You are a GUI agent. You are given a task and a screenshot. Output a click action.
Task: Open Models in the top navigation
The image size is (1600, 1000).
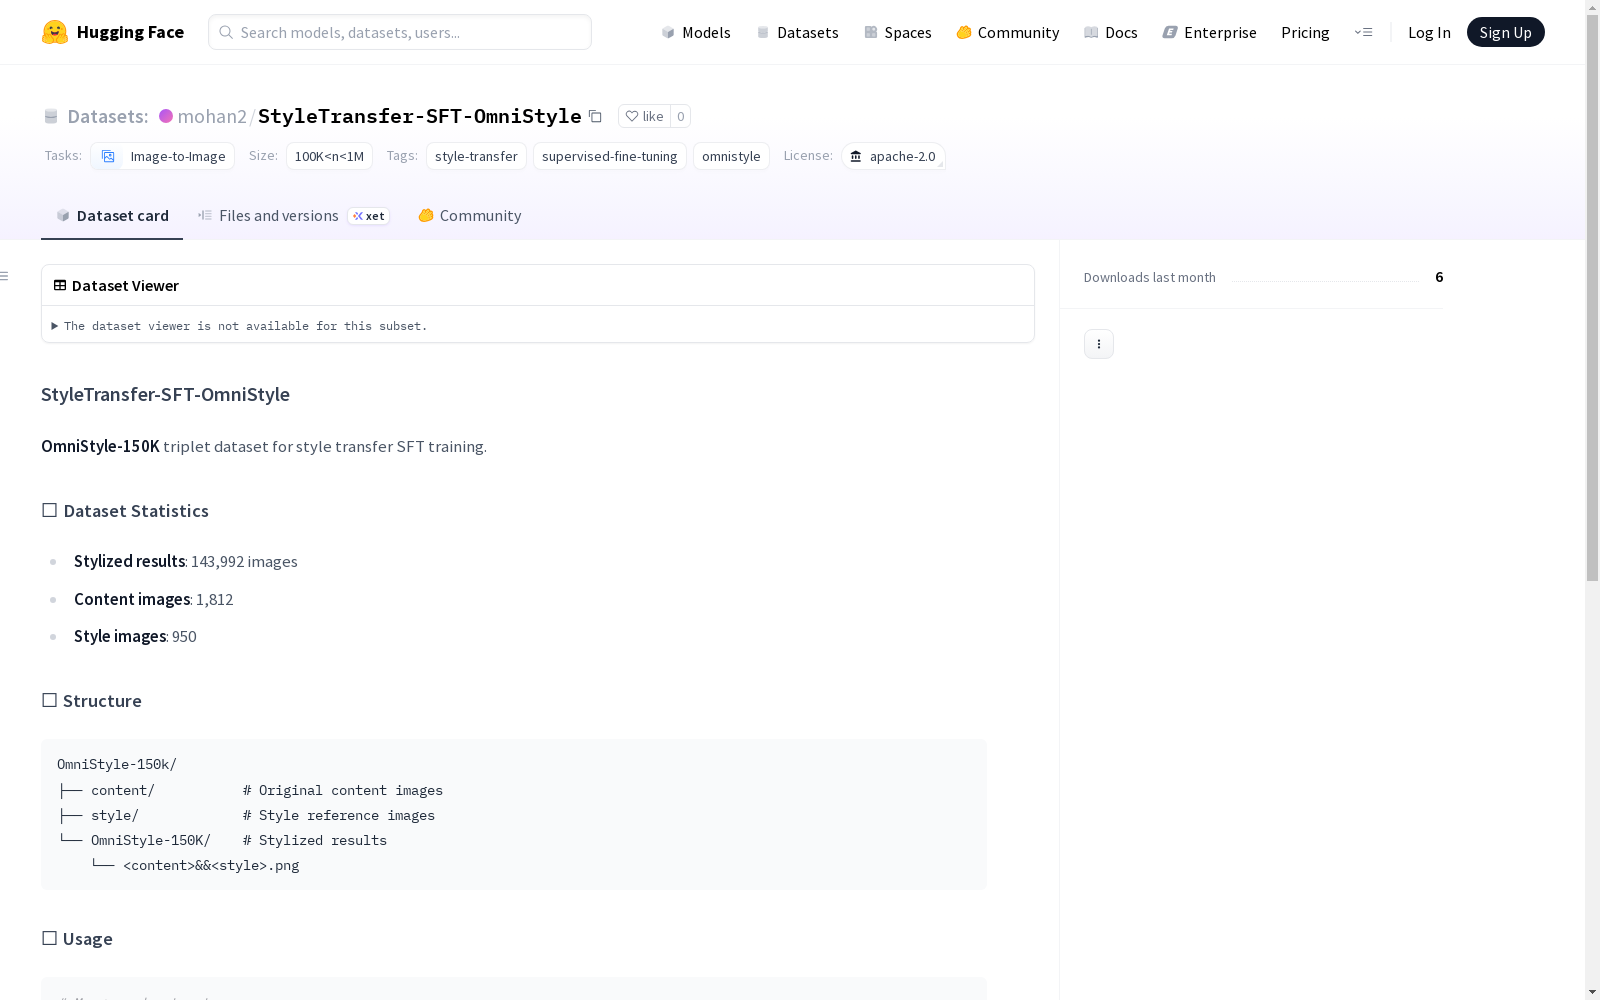(x=696, y=32)
